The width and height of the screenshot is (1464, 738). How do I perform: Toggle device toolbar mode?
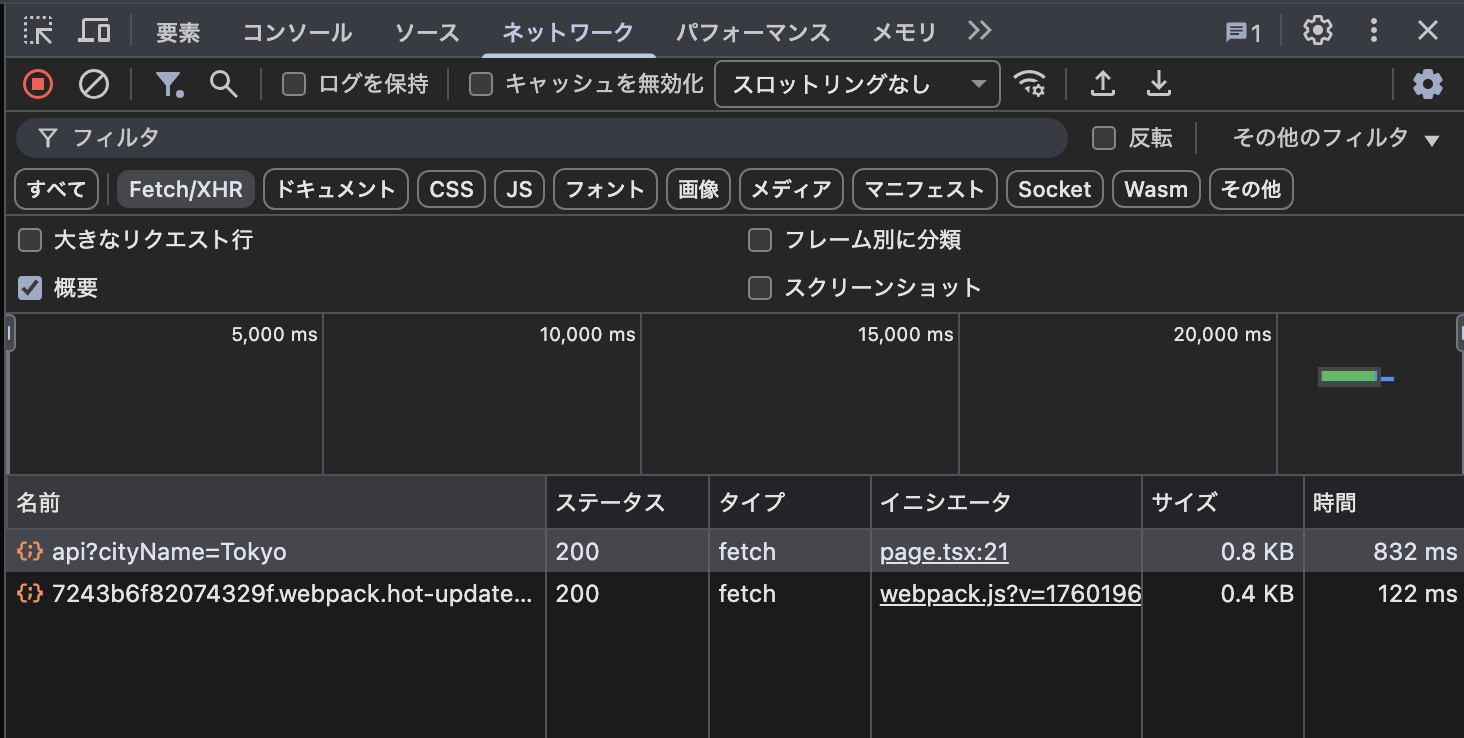coord(94,30)
